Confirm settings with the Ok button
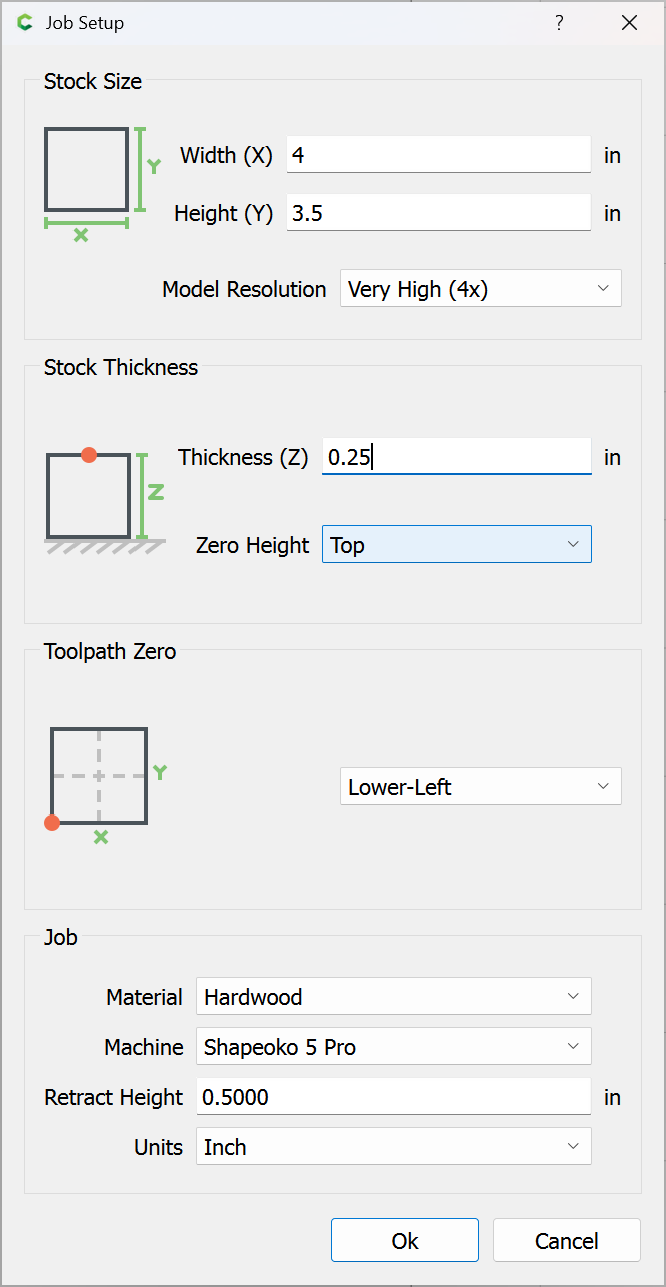Image resolution: width=666 pixels, height=1287 pixels. point(405,1241)
